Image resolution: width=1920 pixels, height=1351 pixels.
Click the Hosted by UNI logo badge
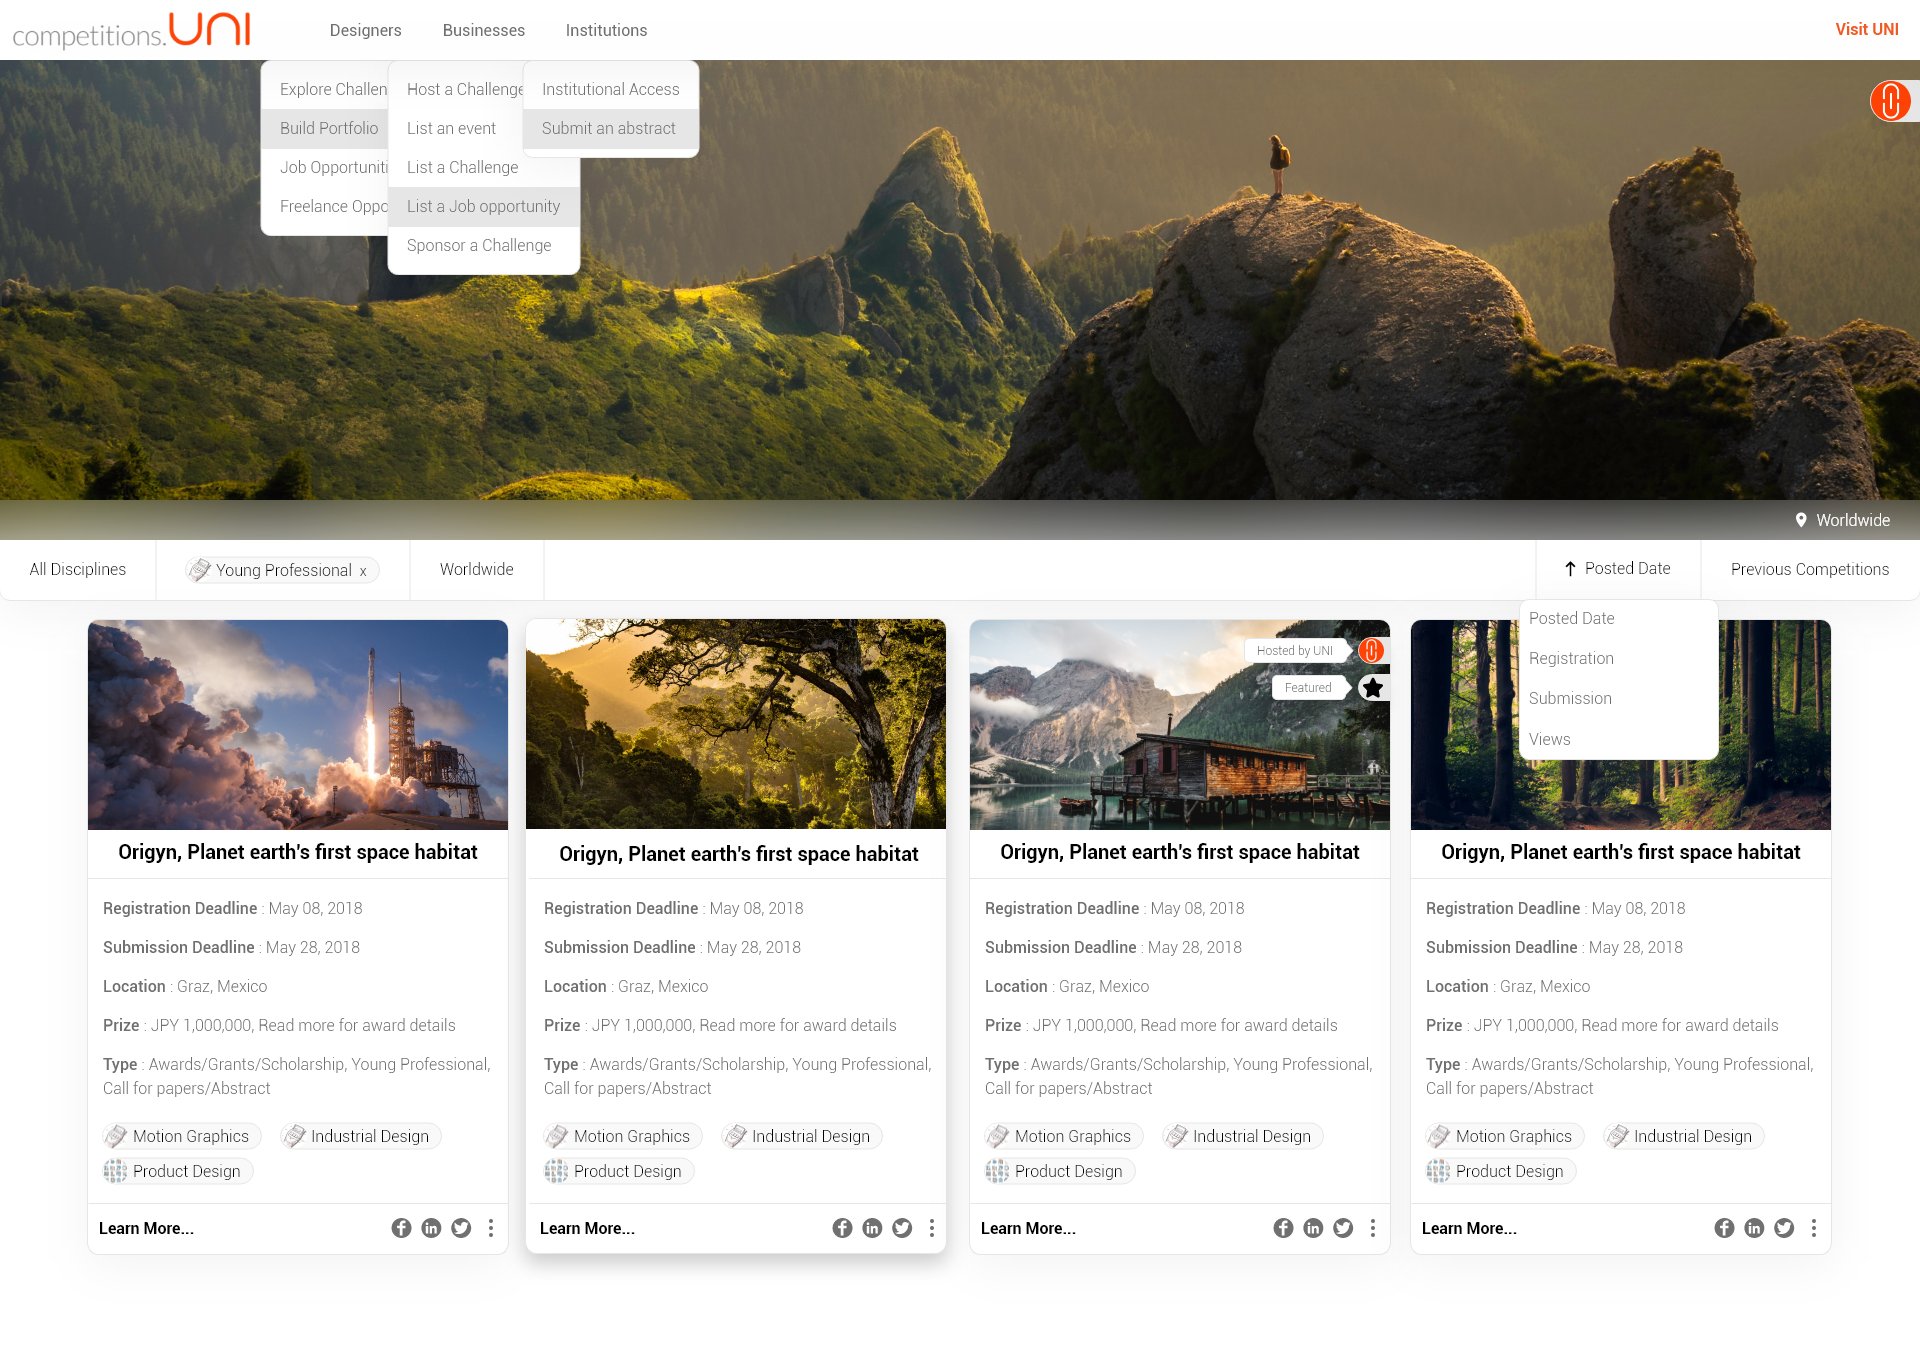pyautogui.click(x=1371, y=650)
